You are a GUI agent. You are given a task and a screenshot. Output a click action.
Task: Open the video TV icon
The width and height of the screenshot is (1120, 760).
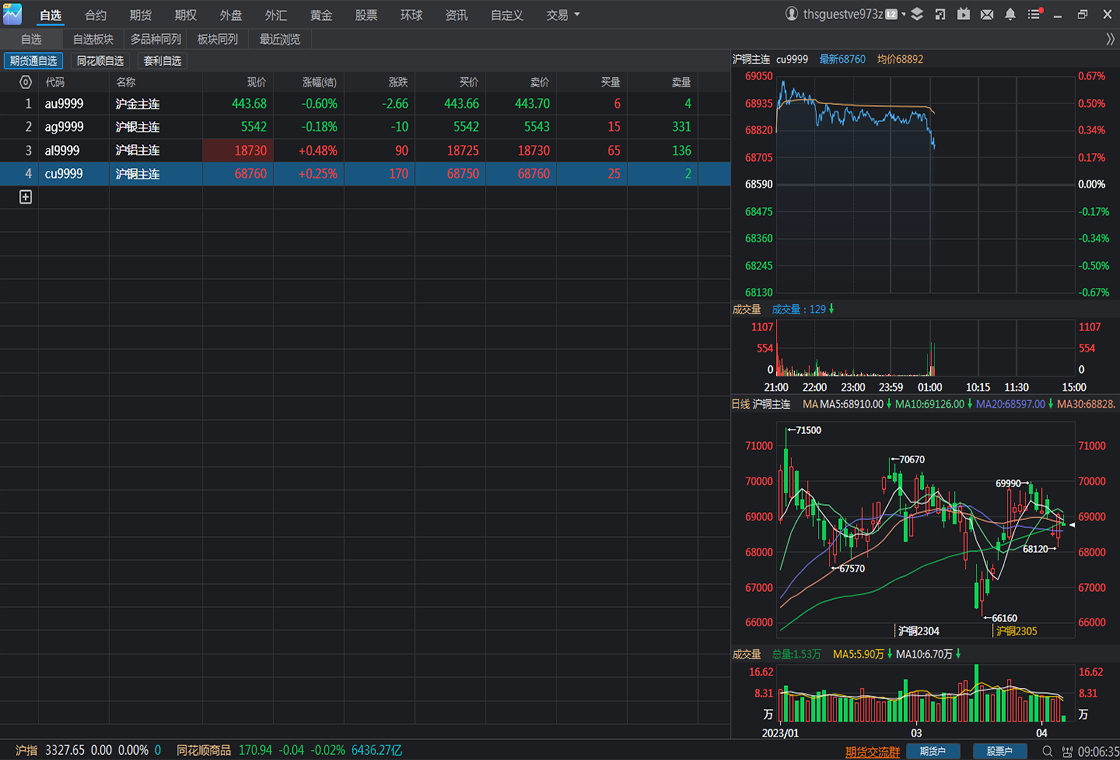point(964,14)
